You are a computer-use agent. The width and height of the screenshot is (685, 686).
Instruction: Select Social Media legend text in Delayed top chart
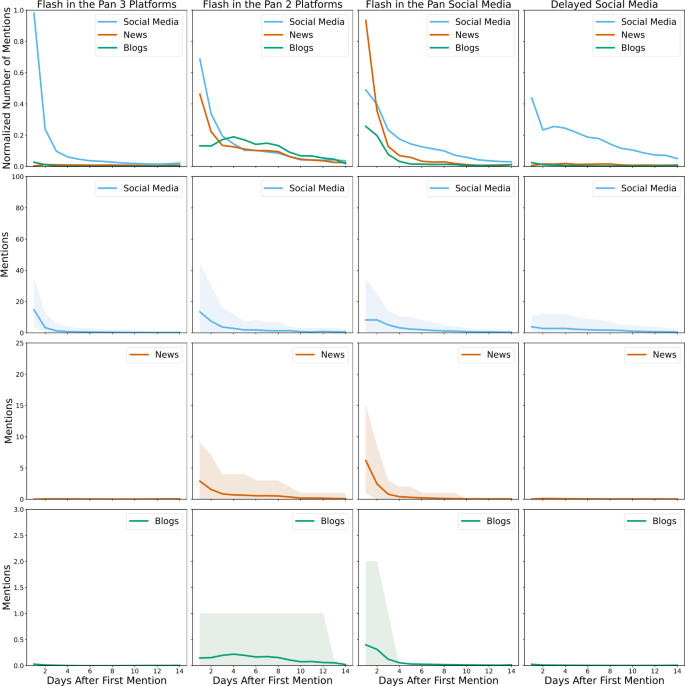[x=649, y=21]
